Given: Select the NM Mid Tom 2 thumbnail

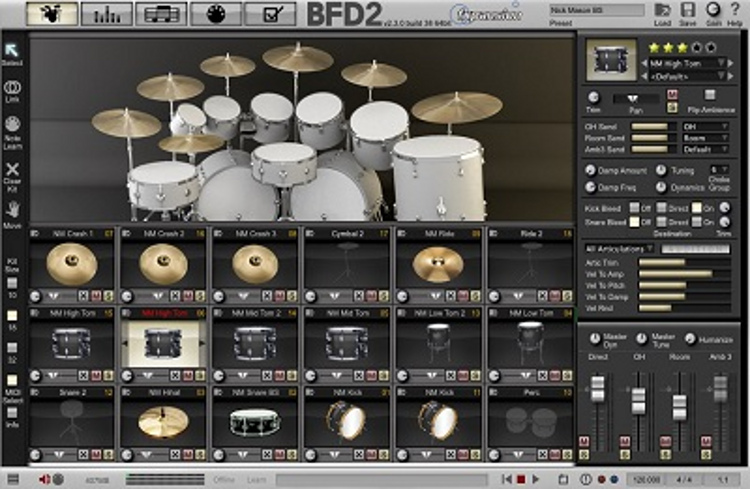Looking at the screenshot, I should pyautogui.click(x=255, y=343).
